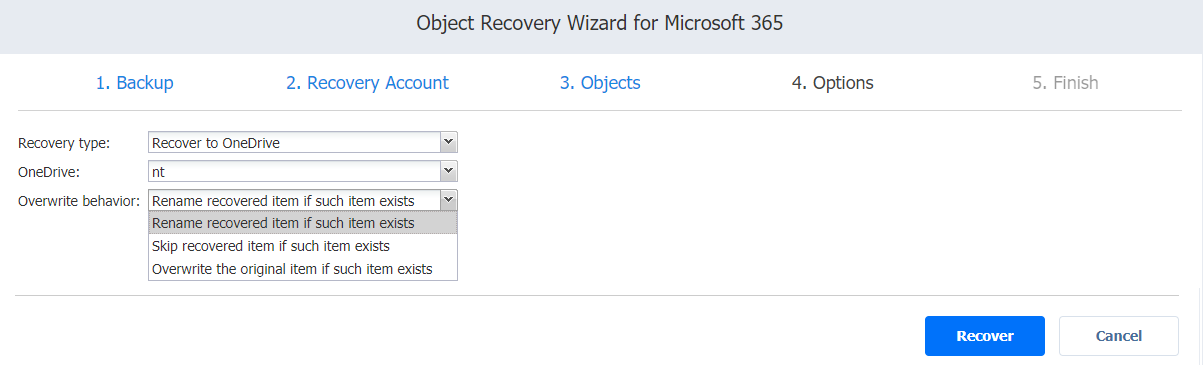Click the Object Recovery Wizard title bar
1203x365 pixels.
[x=601, y=24]
